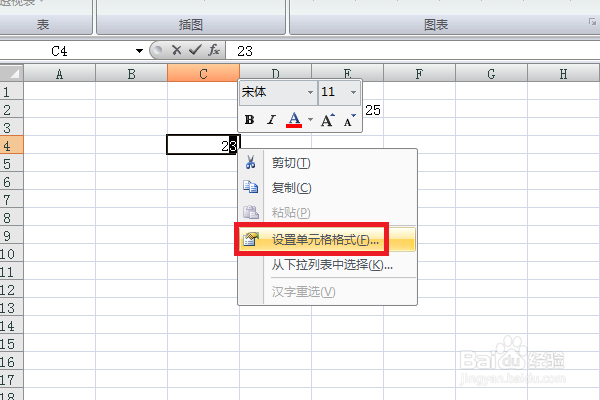Viewport: 600px width, 400px height.
Task: Click the copy icon in the context menu
Action: 251,187
